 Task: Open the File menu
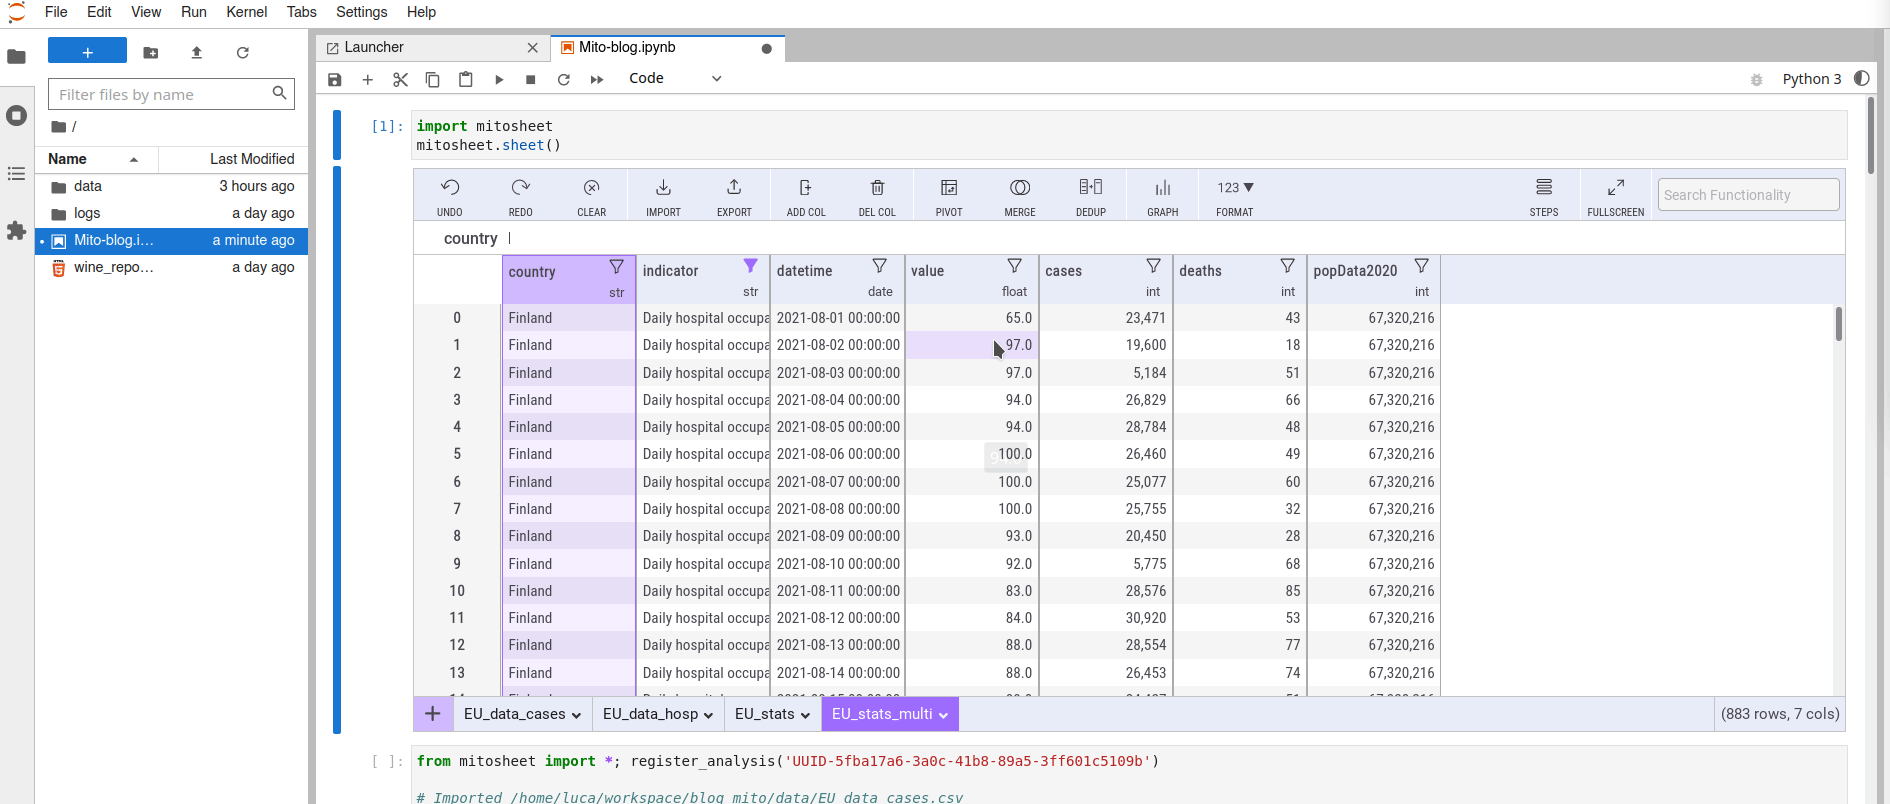56,12
